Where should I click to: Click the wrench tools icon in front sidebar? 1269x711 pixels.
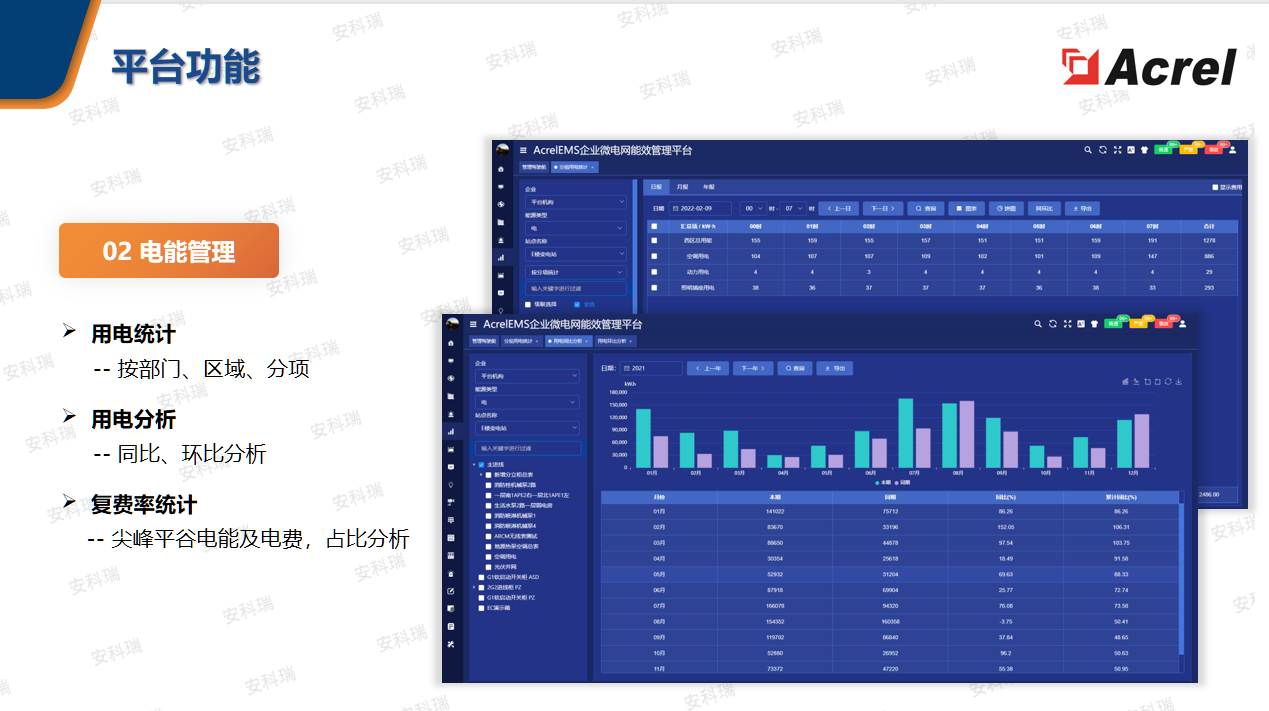click(451, 644)
